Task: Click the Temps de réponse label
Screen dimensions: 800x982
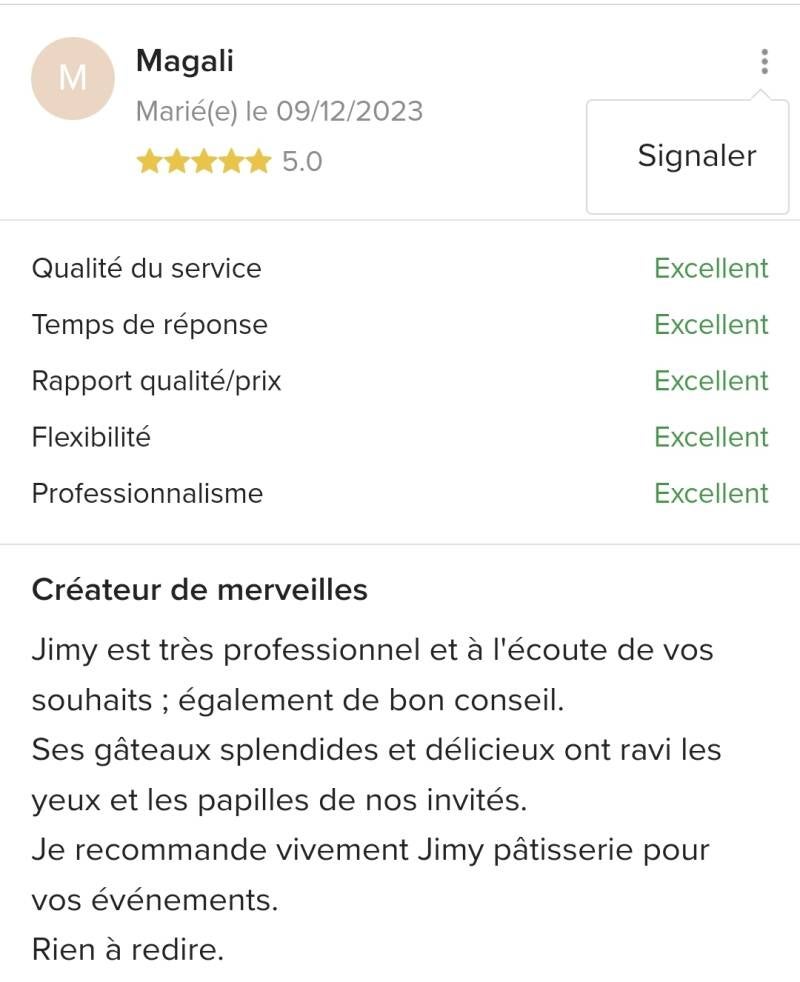Action: pyautogui.click(x=149, y=324)
